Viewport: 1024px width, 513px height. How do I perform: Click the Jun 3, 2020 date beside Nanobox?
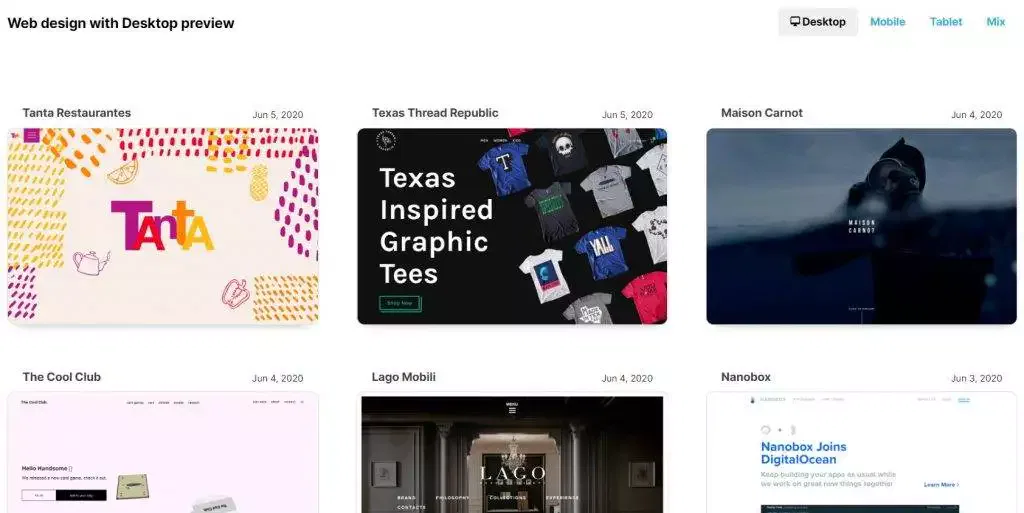(x=976, y=378)
